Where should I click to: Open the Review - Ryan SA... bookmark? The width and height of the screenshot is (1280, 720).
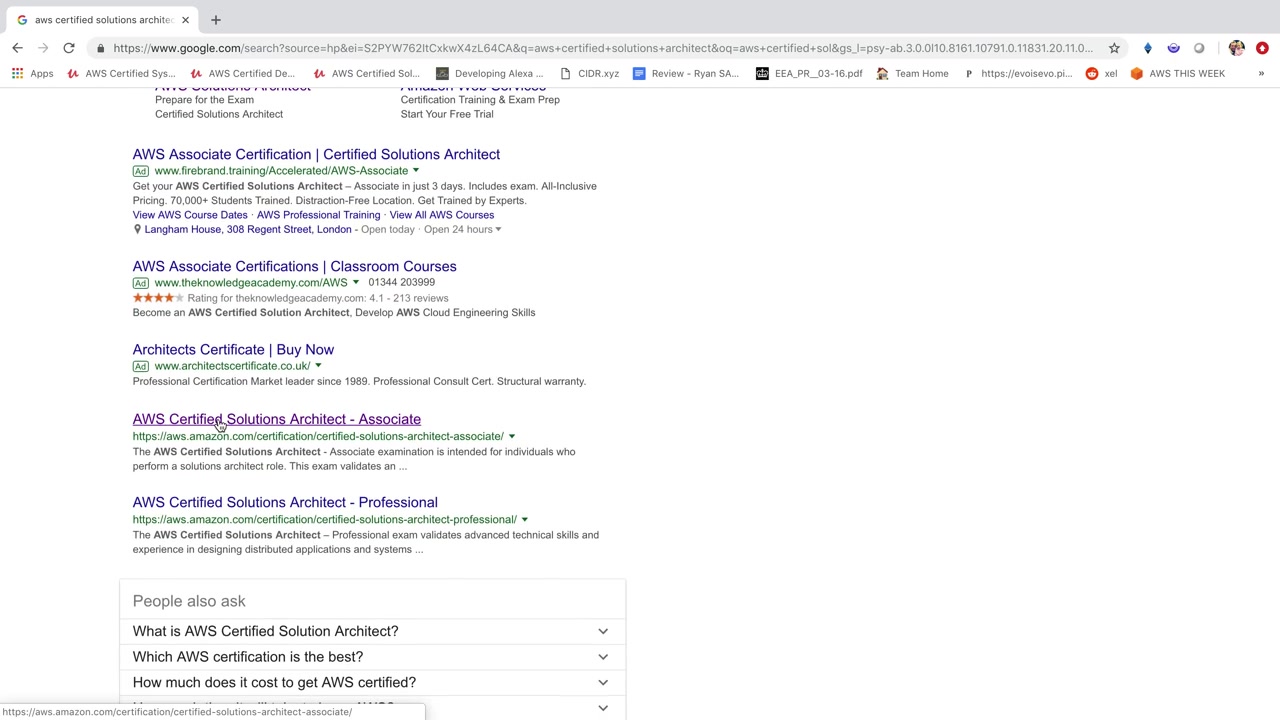686,73
